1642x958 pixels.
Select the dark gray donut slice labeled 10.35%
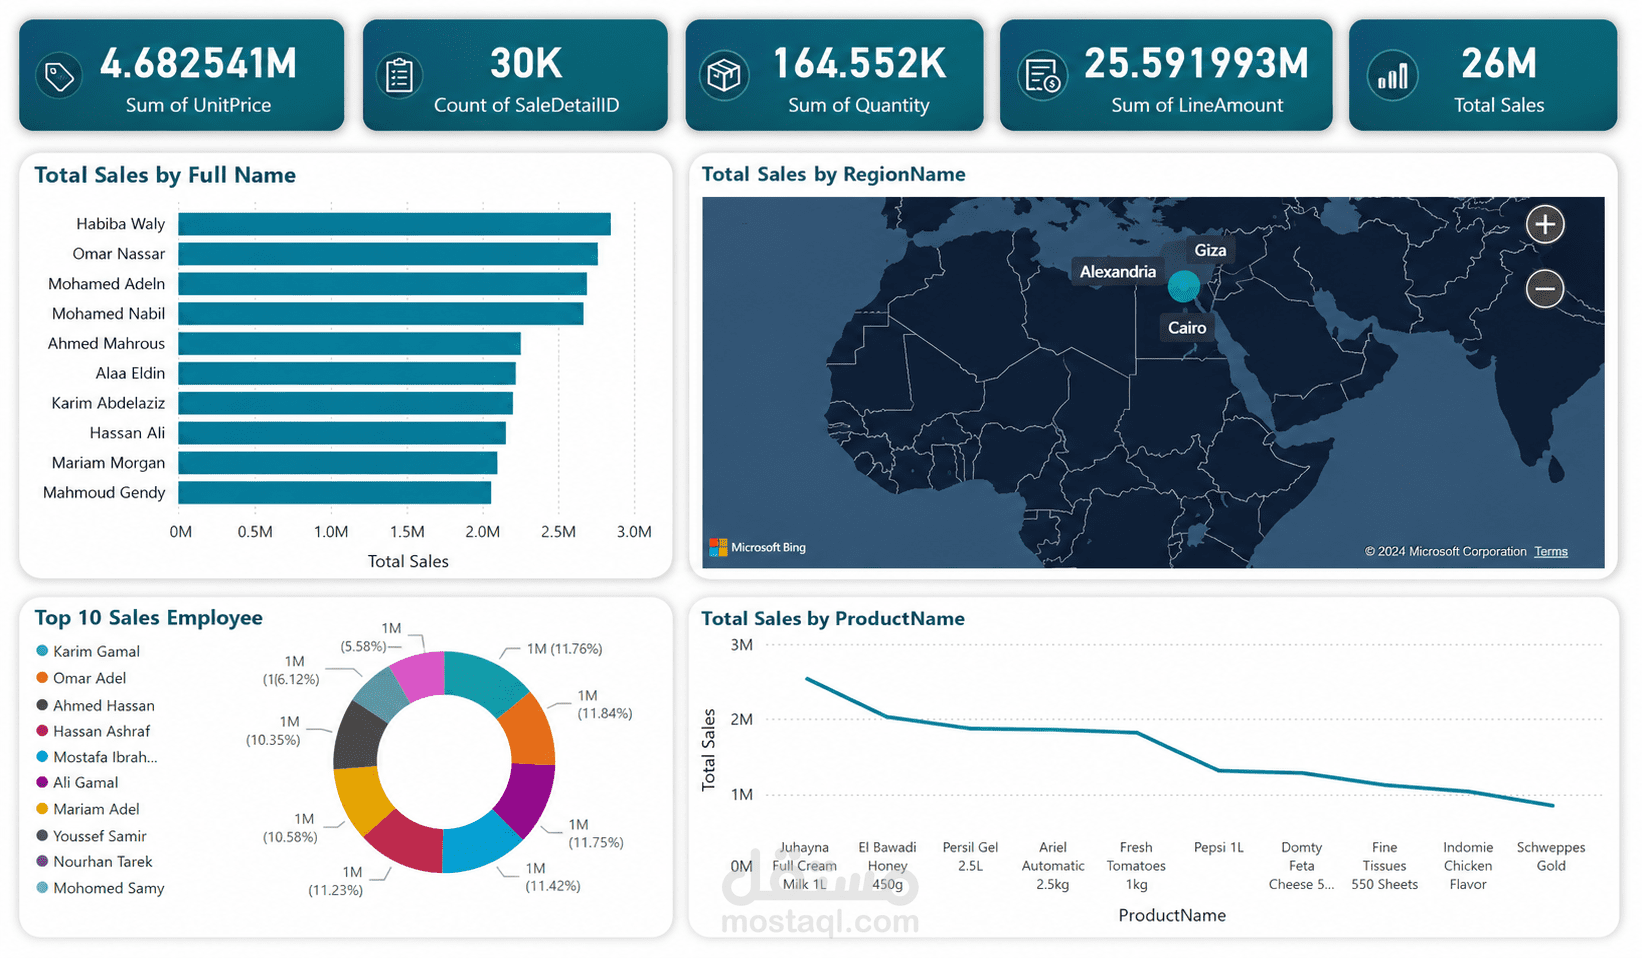coord(357,735)
